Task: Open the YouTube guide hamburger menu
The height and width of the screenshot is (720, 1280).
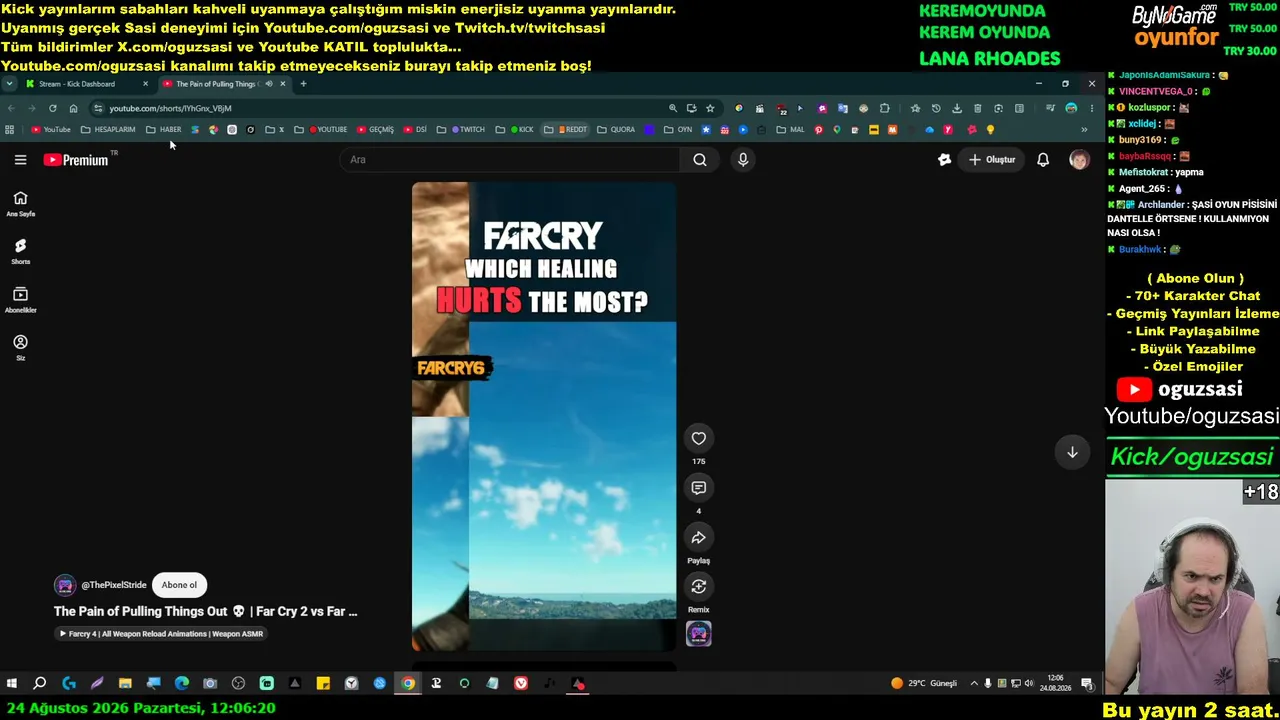Action: pos(20,160)
